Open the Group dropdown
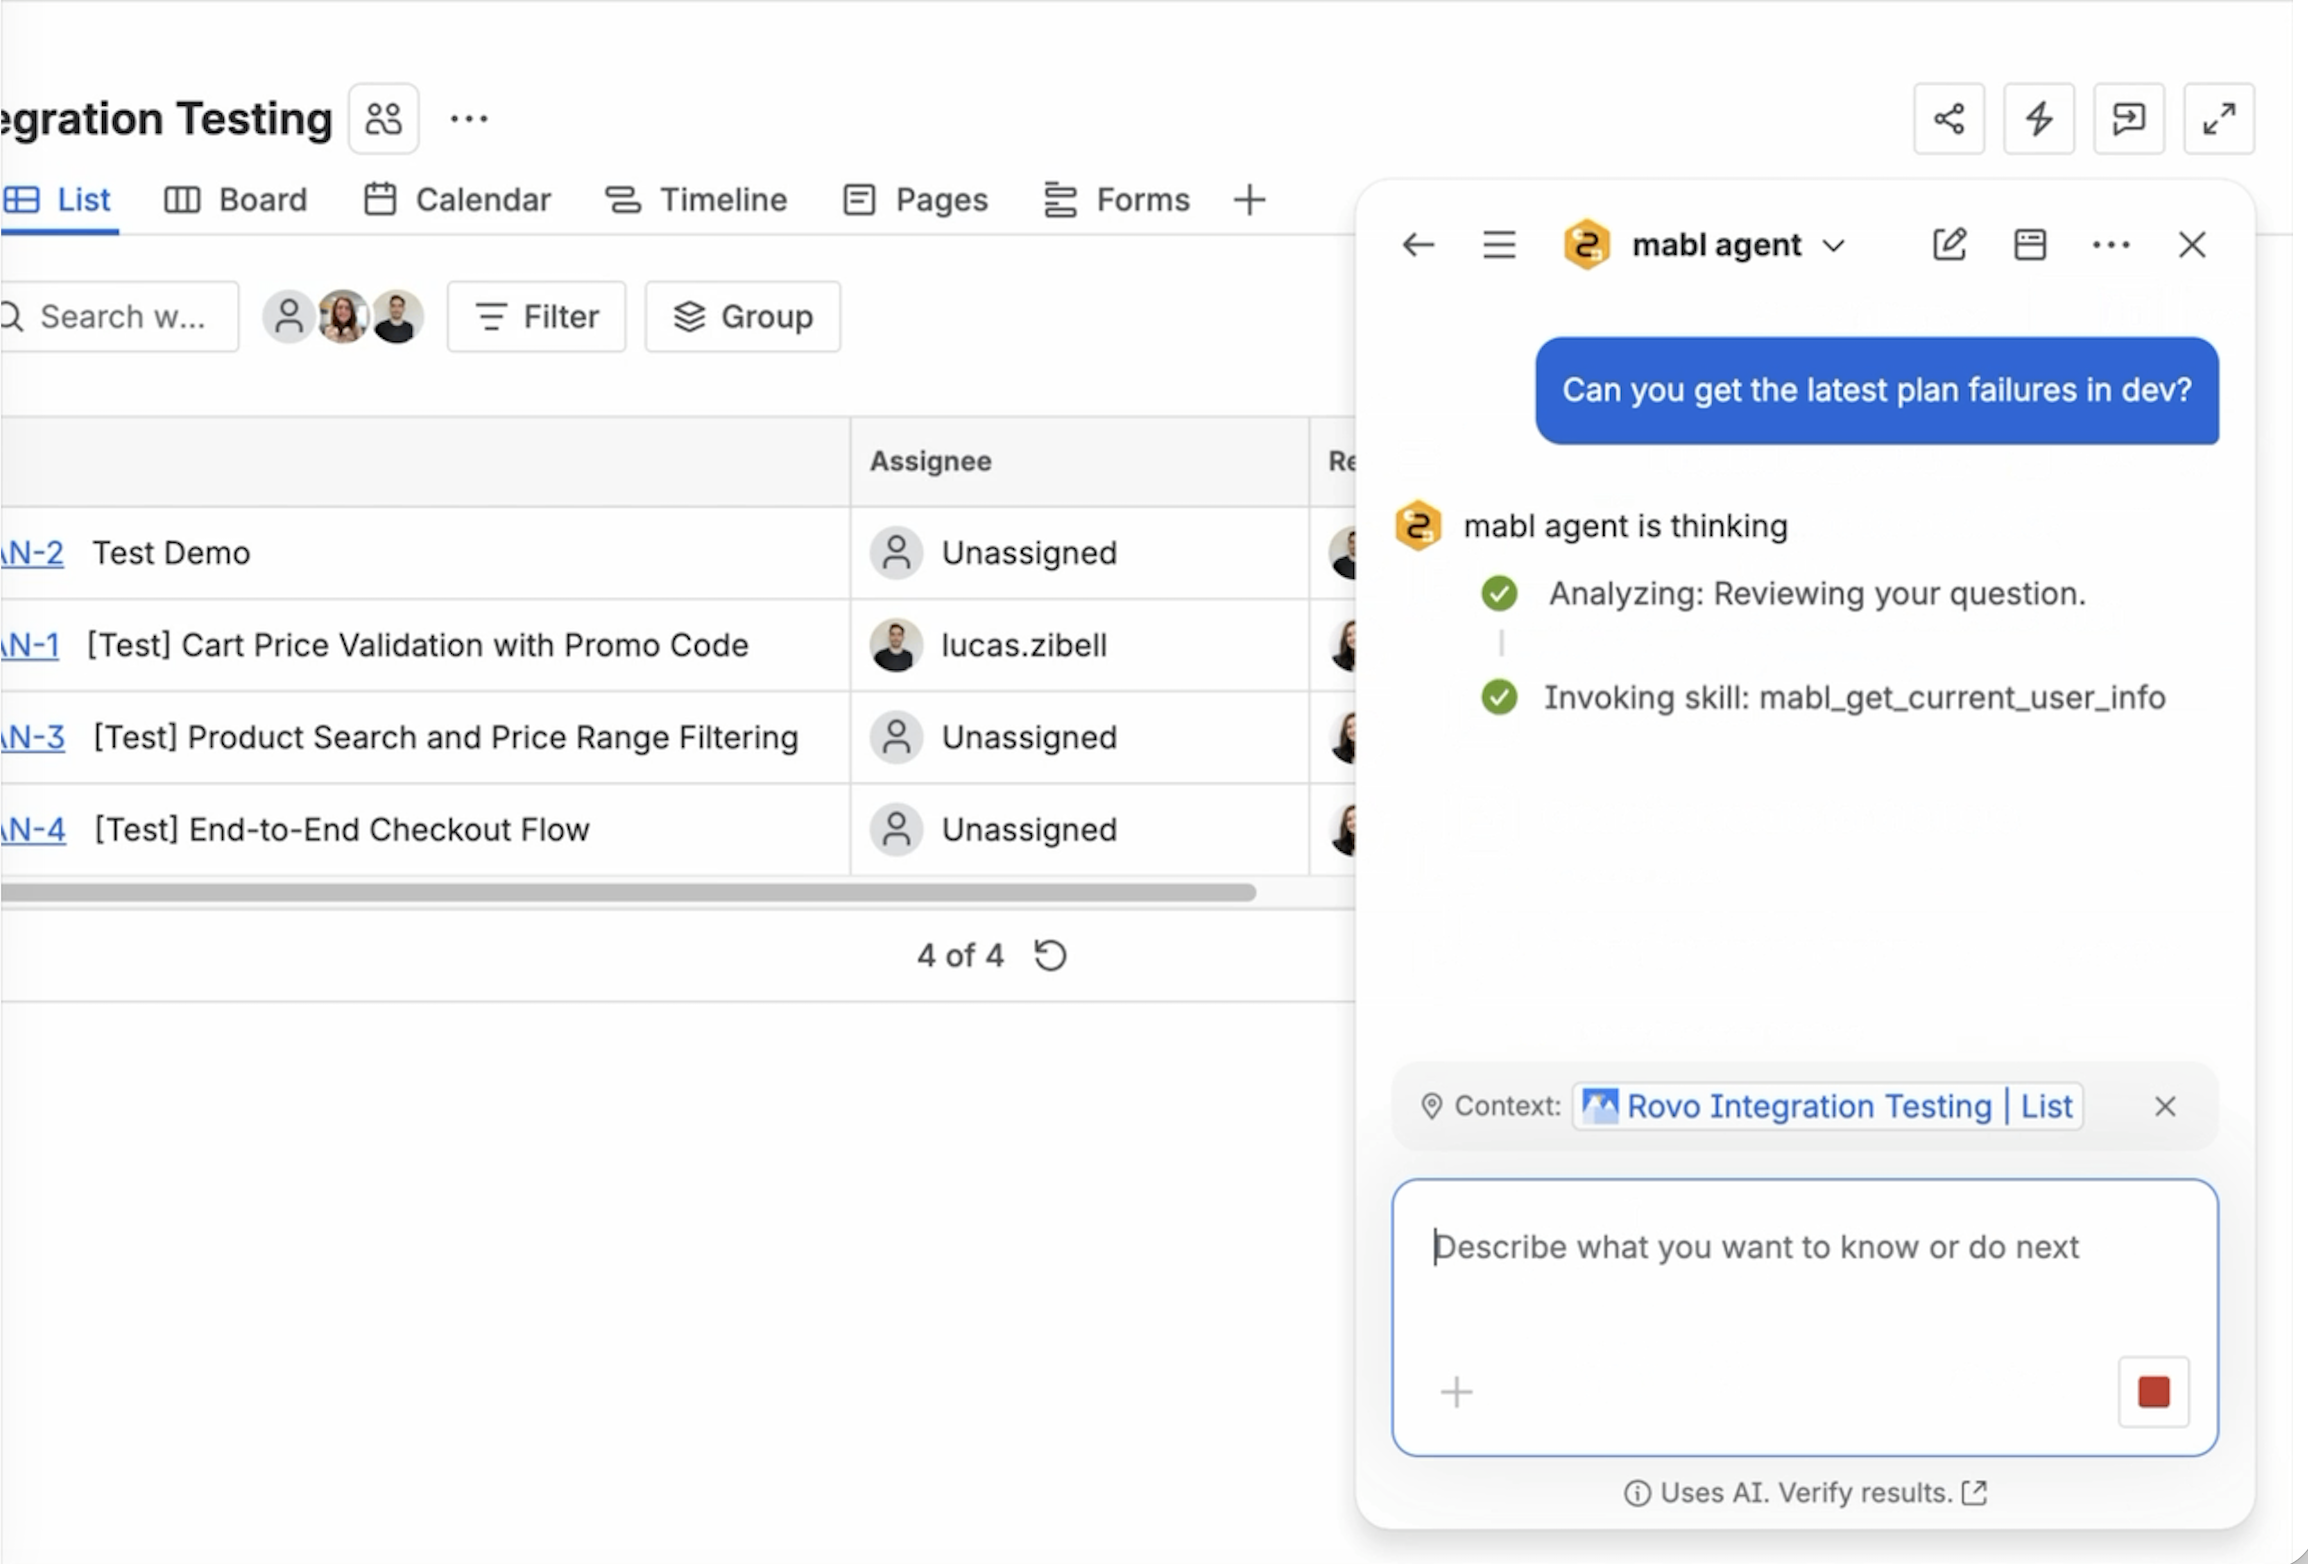 pyautogui.click(x=743, y=317)
